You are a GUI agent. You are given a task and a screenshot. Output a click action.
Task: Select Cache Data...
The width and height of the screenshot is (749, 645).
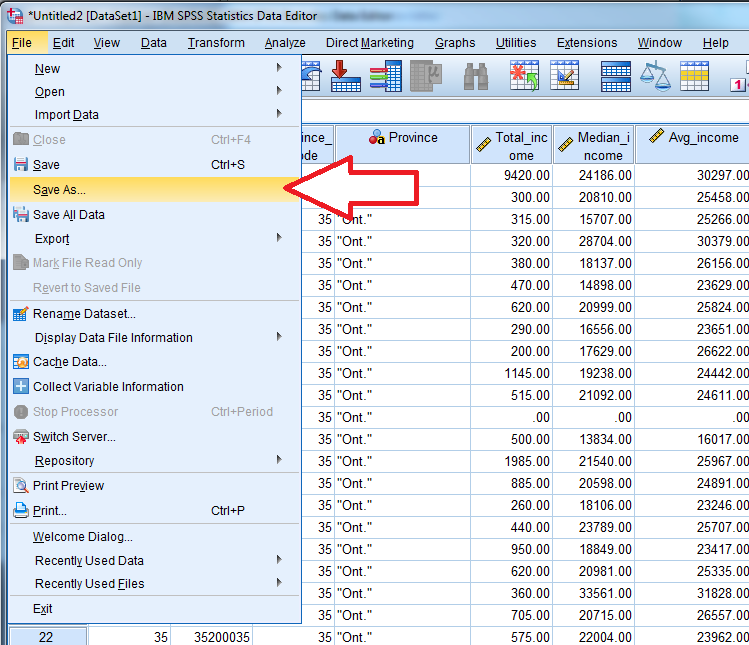point(155,362)
